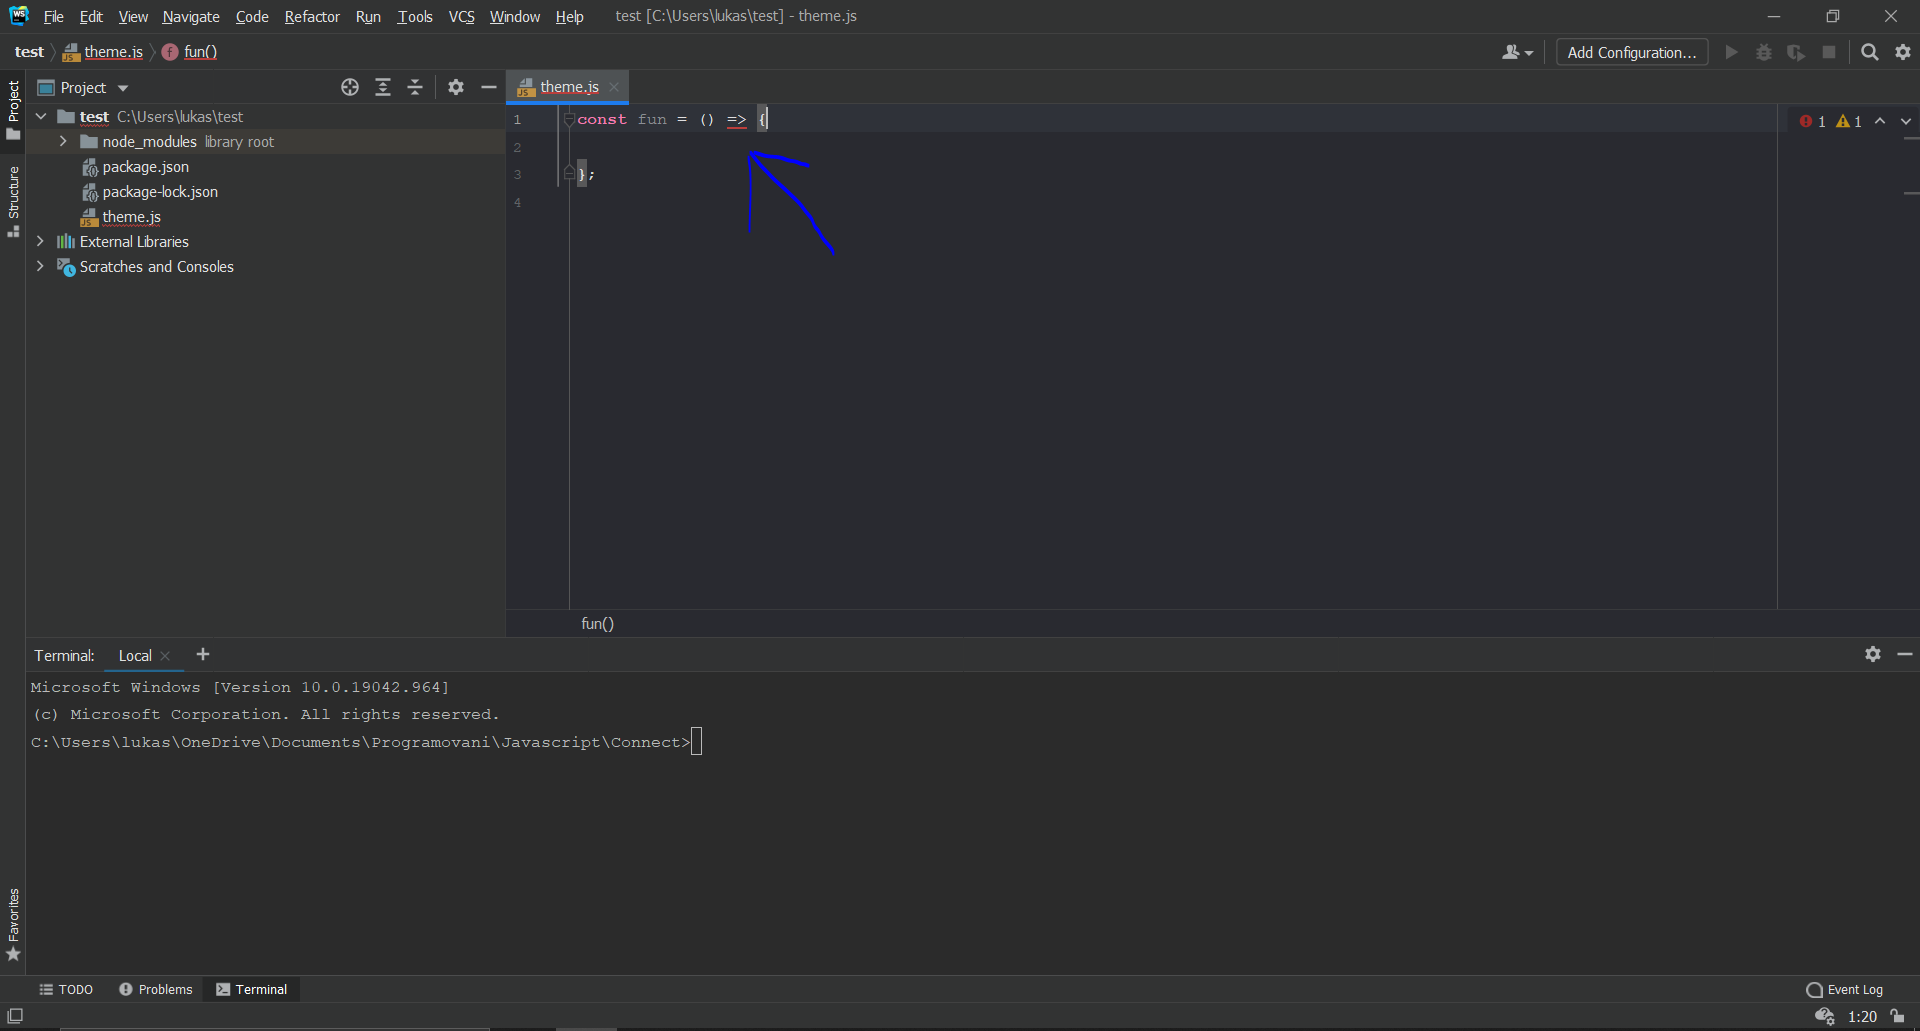Hide the Terminal panel using minimize icon
The height and width of the screenshot is (1031, 1920).
[1905, 655]
